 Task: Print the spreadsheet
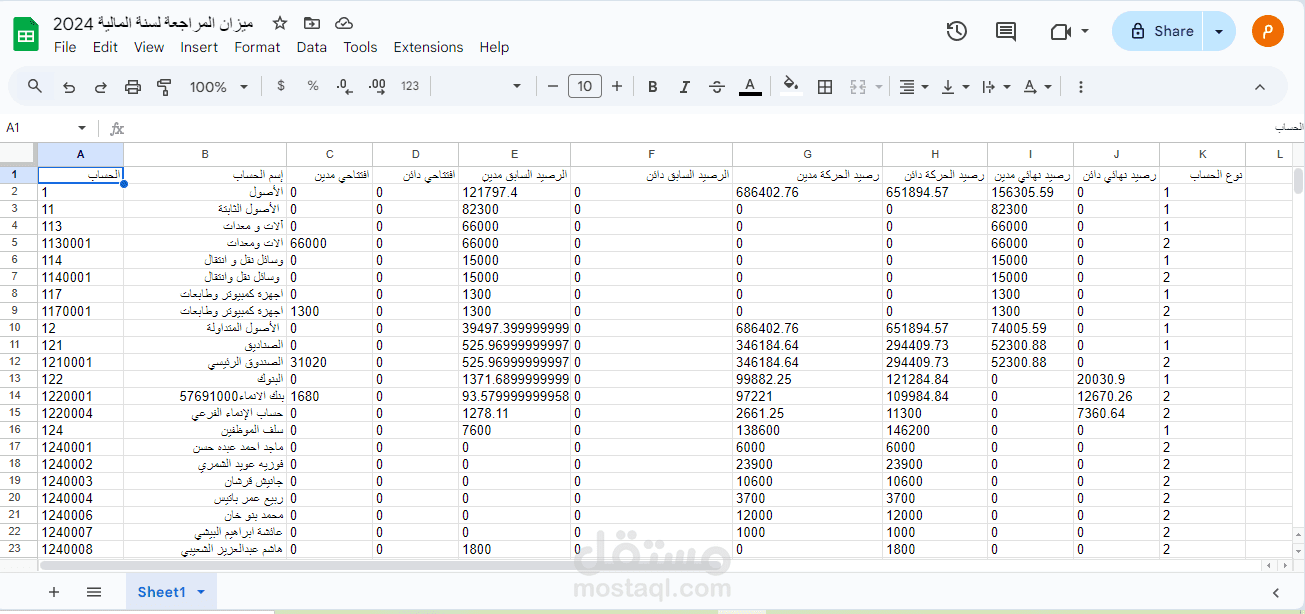133,87
